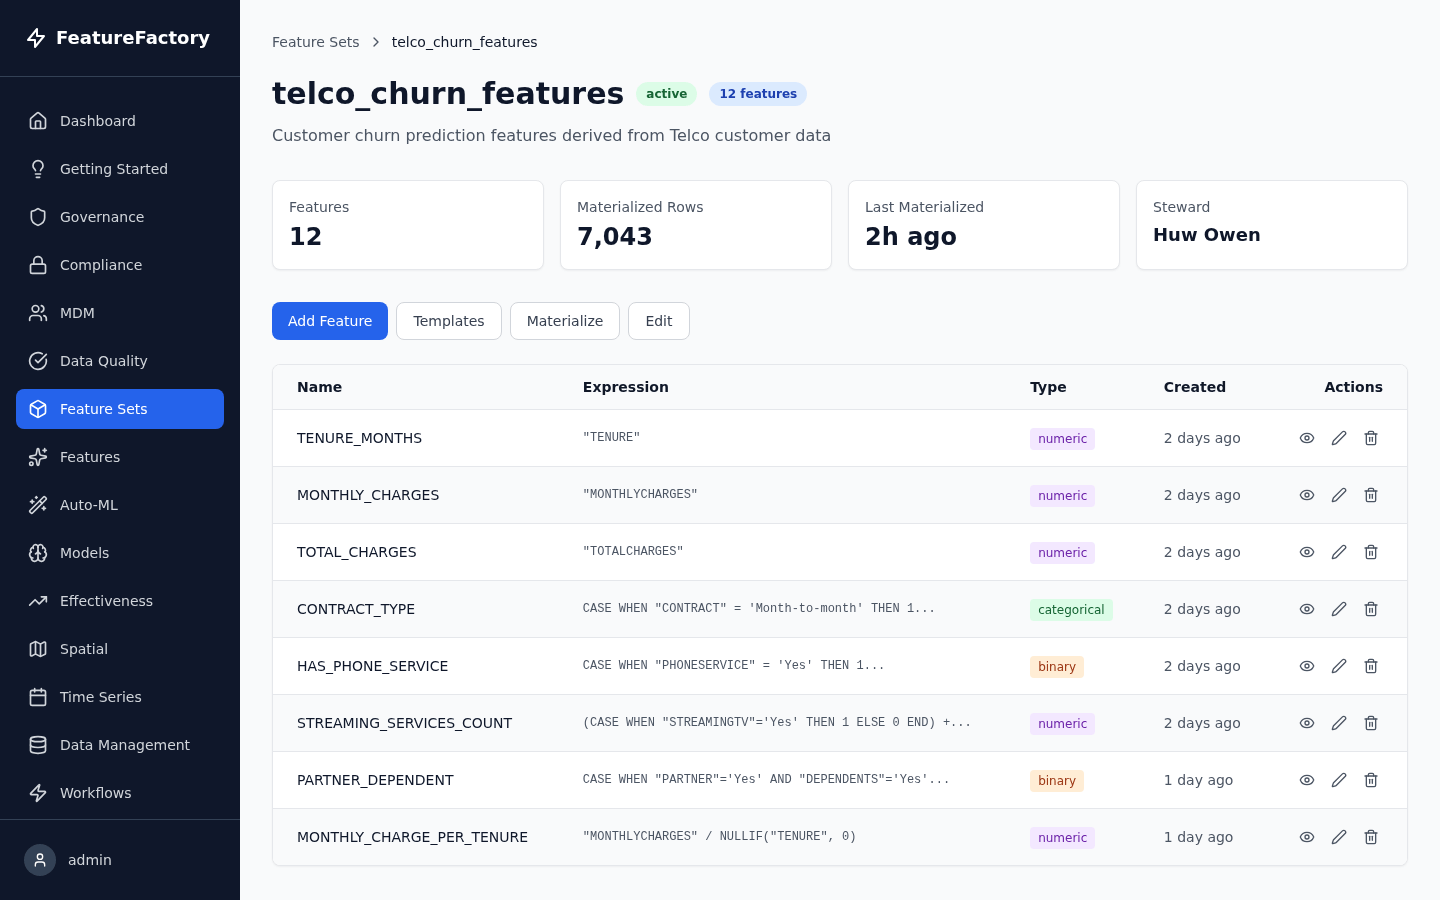Edit TENURE_MONTHS using its pencil icon
The width and height of the screenshot is (1440, 900).
click(x=1339, y=438)
